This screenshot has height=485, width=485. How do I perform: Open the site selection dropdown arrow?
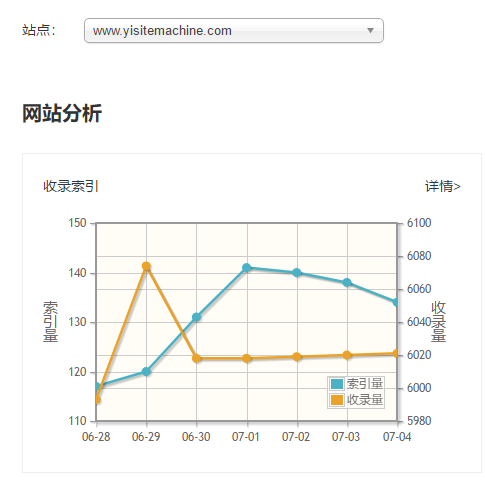pos(370,30)
